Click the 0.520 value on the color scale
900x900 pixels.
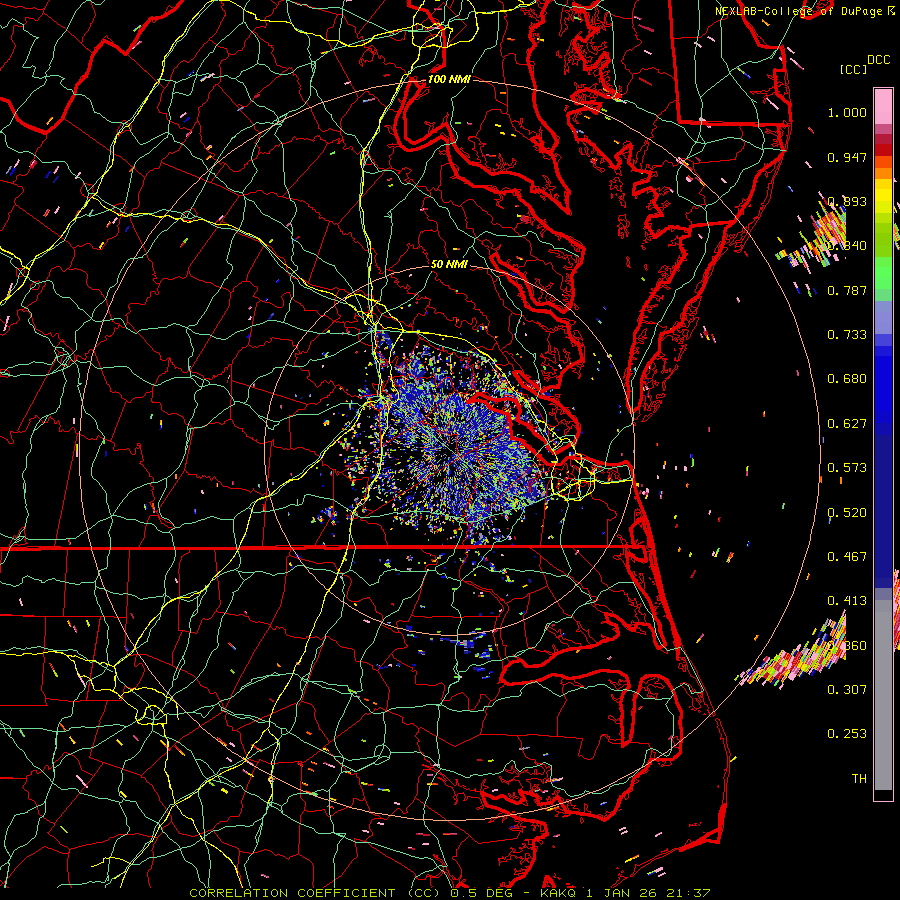tap(847, 513)
